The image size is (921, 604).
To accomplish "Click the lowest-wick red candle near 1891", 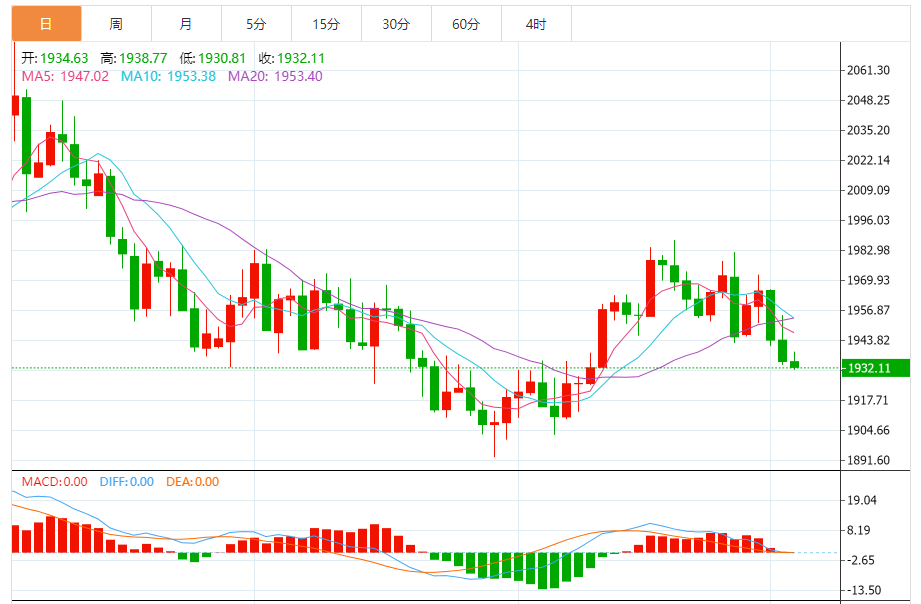I will pyautogui.click(x=495, y=423).
